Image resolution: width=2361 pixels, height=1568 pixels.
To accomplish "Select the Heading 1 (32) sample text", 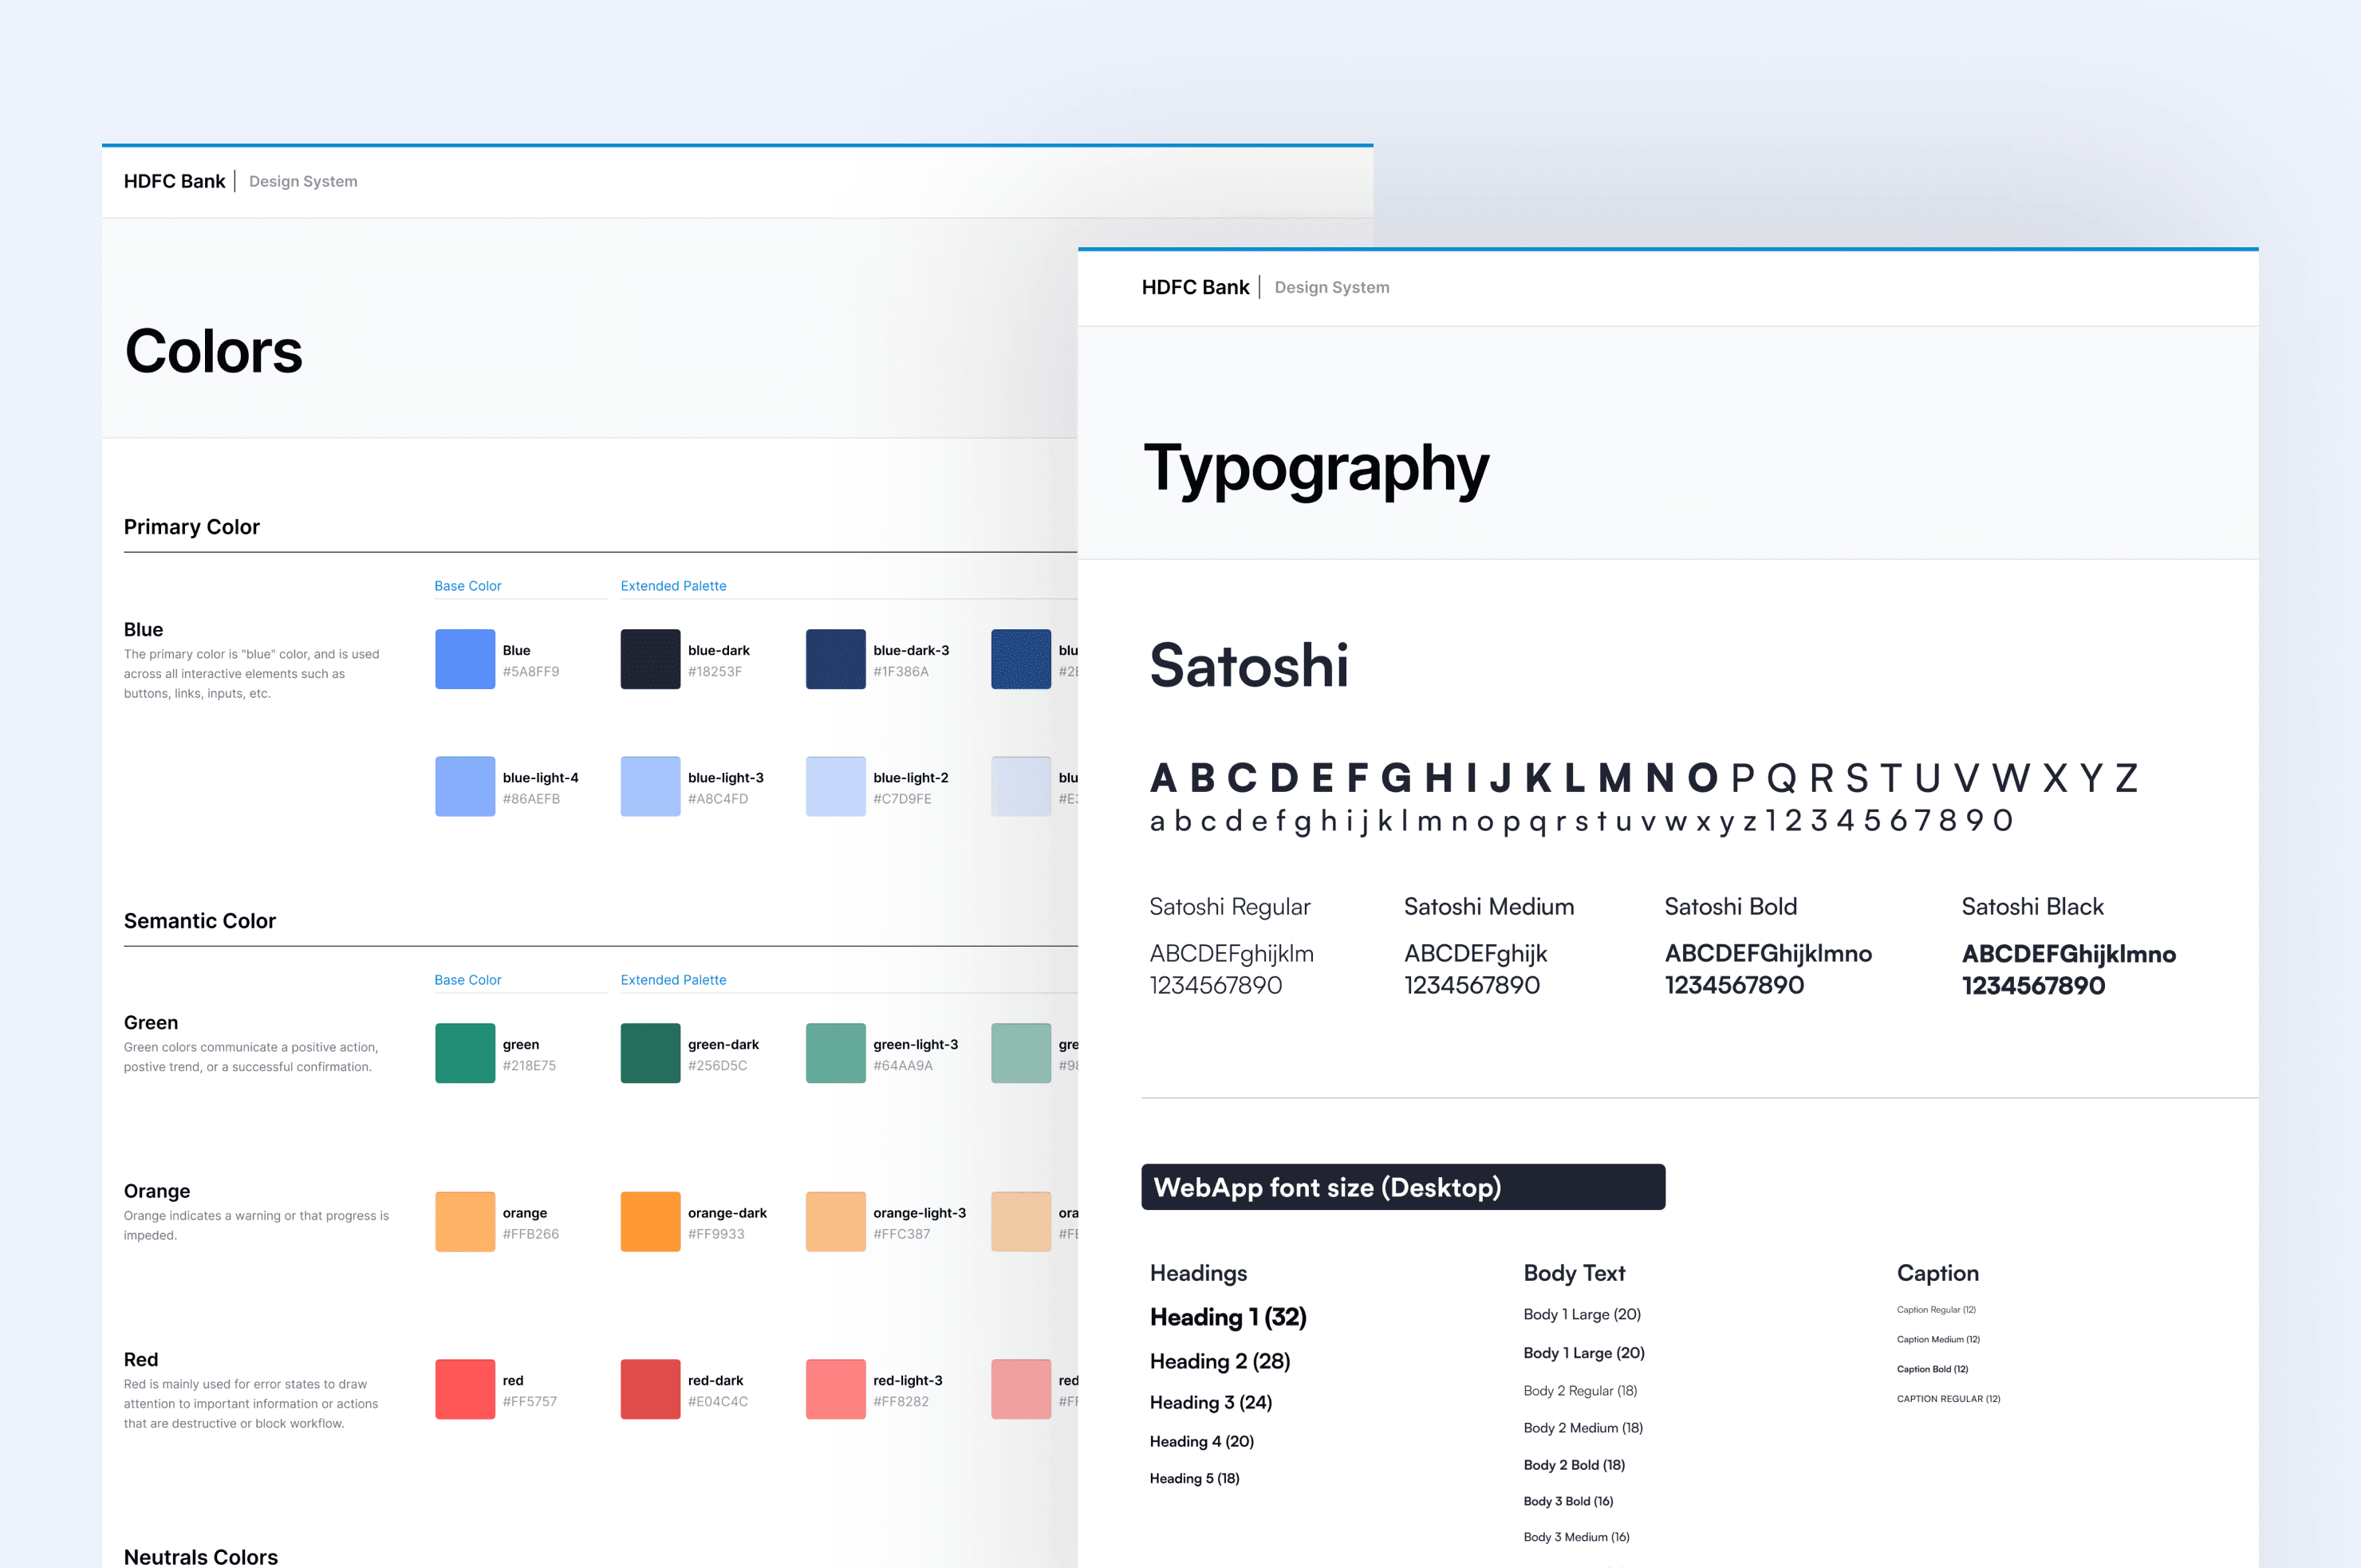I will click(x=1227, y=1317).
